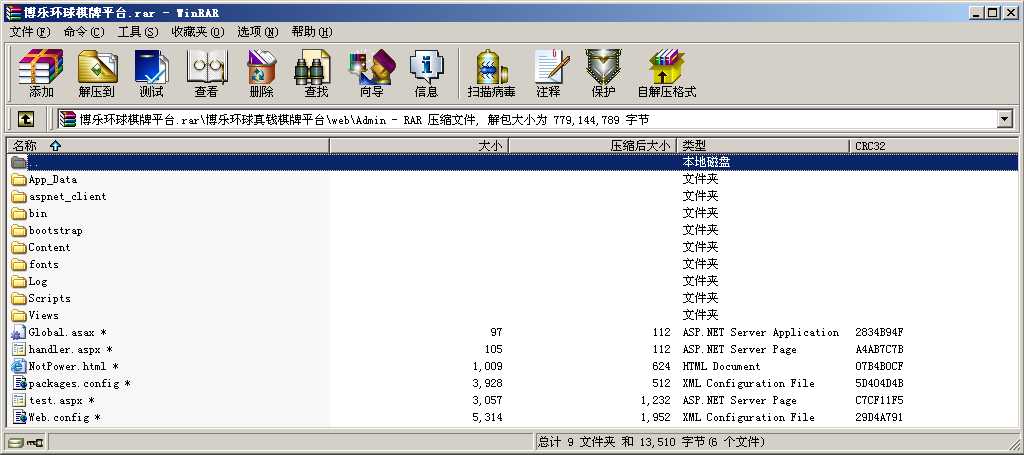Screen dimensions: 1024x455
Task: Click CRC32 value 29D4A791
Action: point(879,417)
